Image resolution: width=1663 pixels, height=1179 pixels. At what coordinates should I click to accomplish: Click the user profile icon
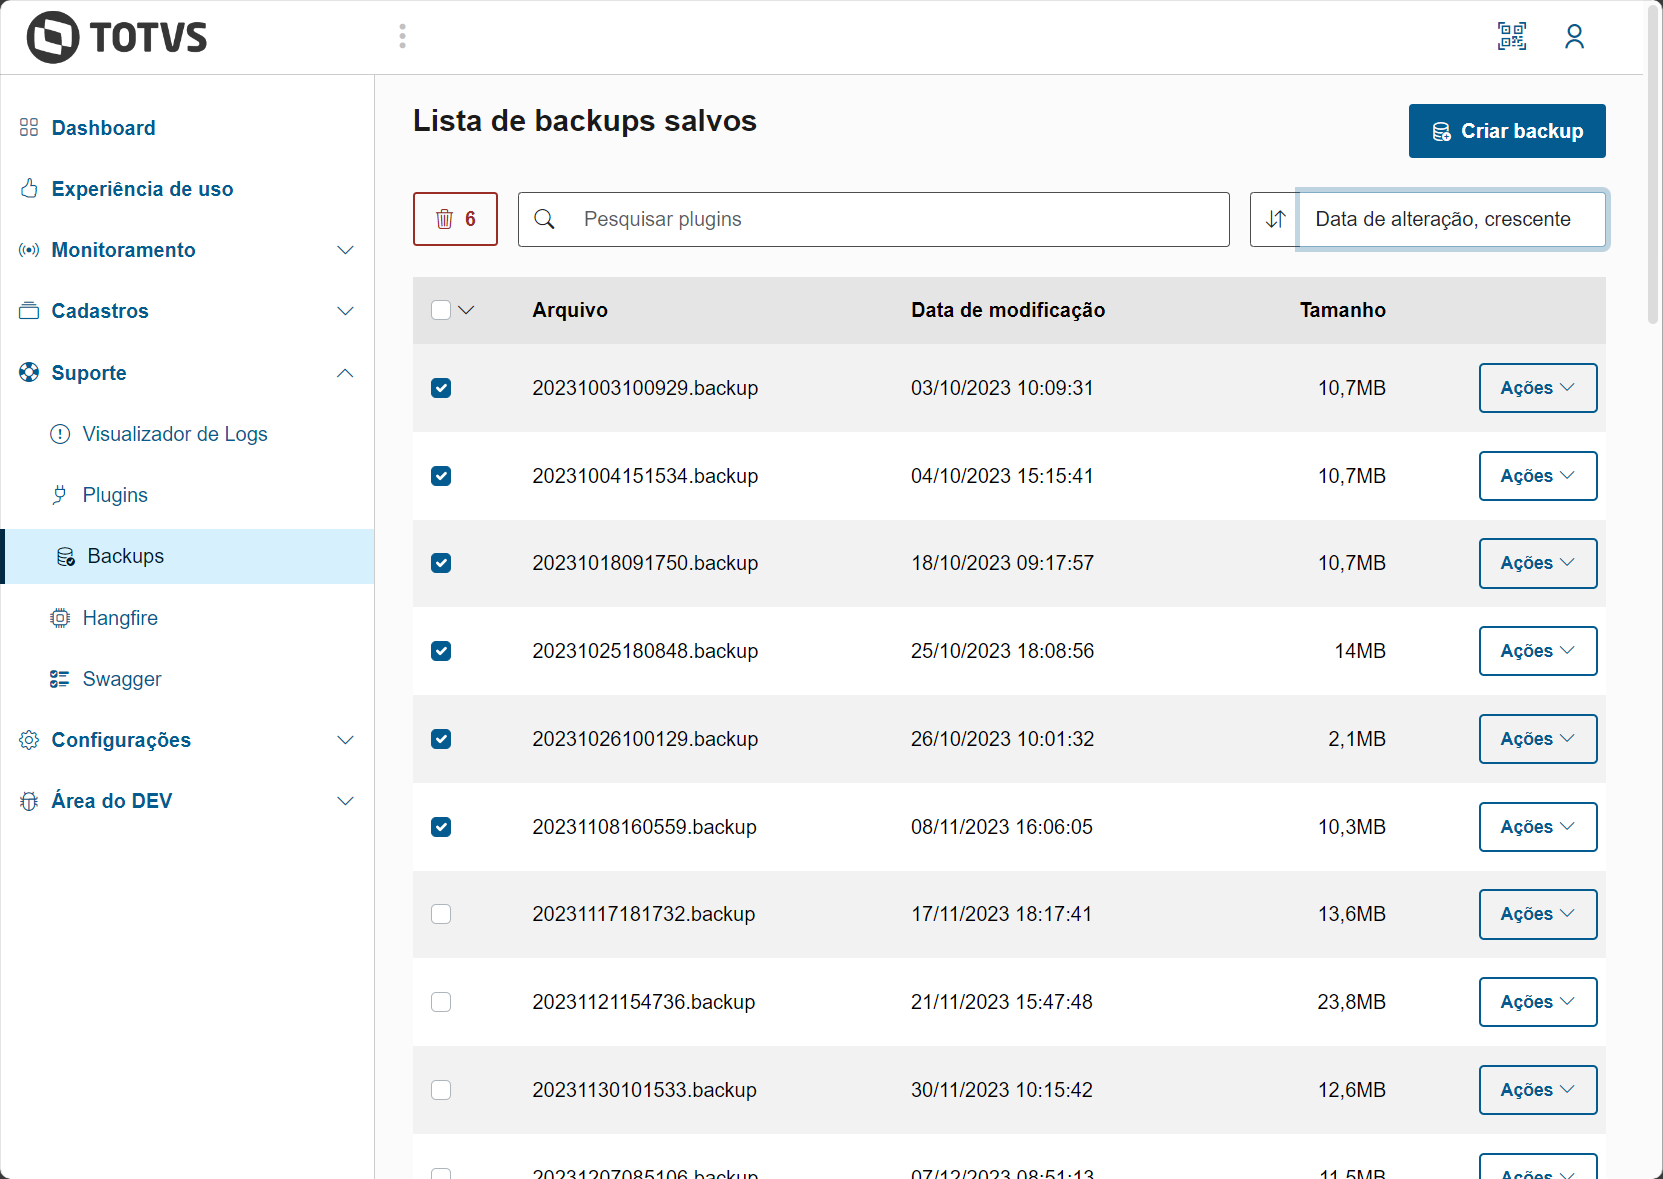click(x=1575, y=36)
